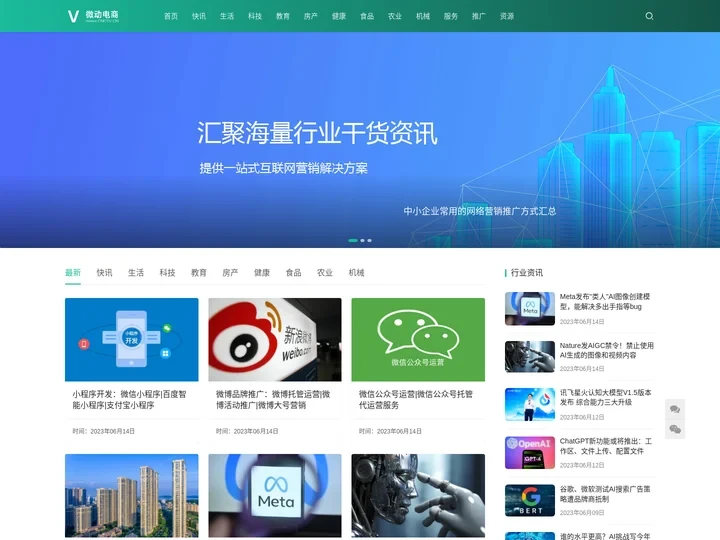Open 首页 in top navigation

coord(171,16)
